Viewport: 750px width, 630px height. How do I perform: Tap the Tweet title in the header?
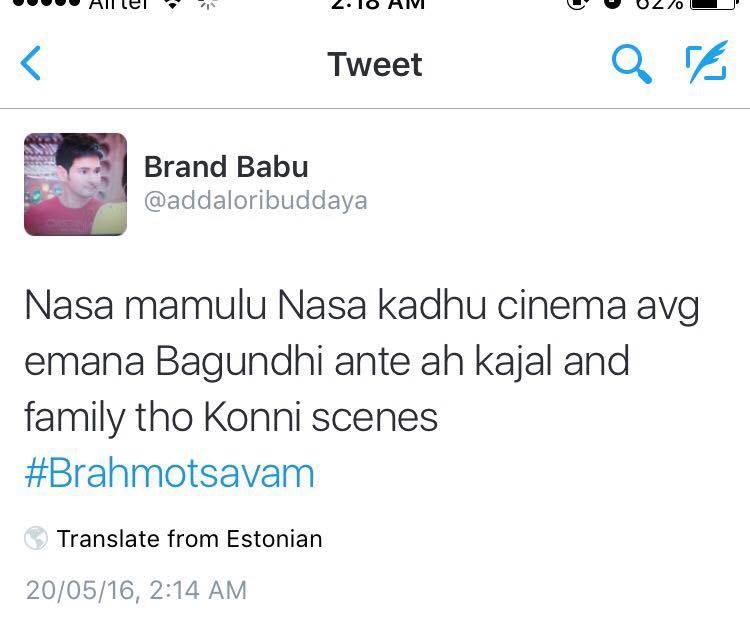point(375,64)
